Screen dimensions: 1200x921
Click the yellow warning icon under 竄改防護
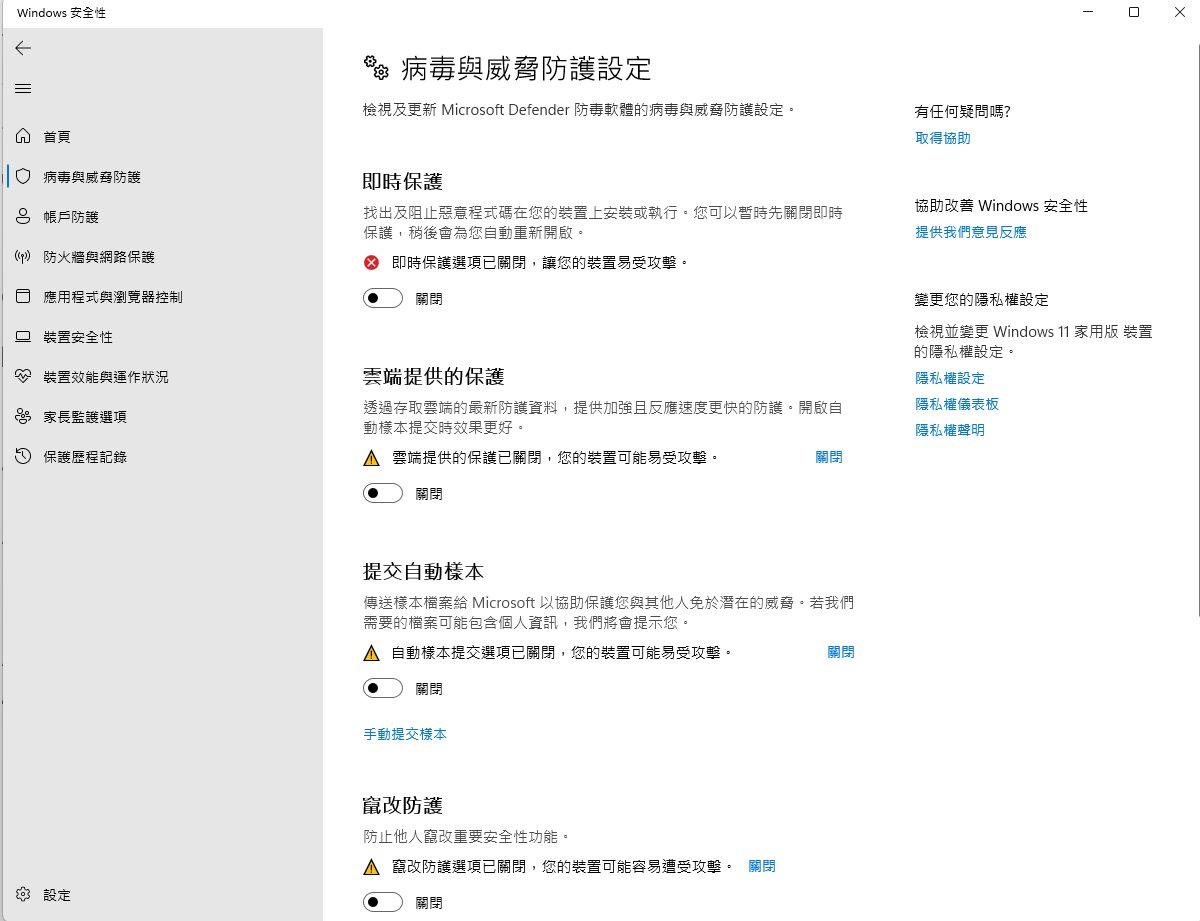pos(371,867)
